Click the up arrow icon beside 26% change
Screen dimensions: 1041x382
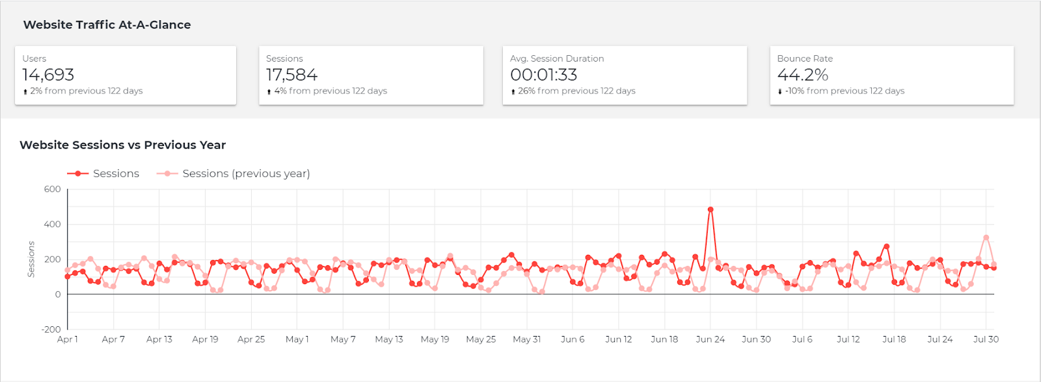(513, 92)
